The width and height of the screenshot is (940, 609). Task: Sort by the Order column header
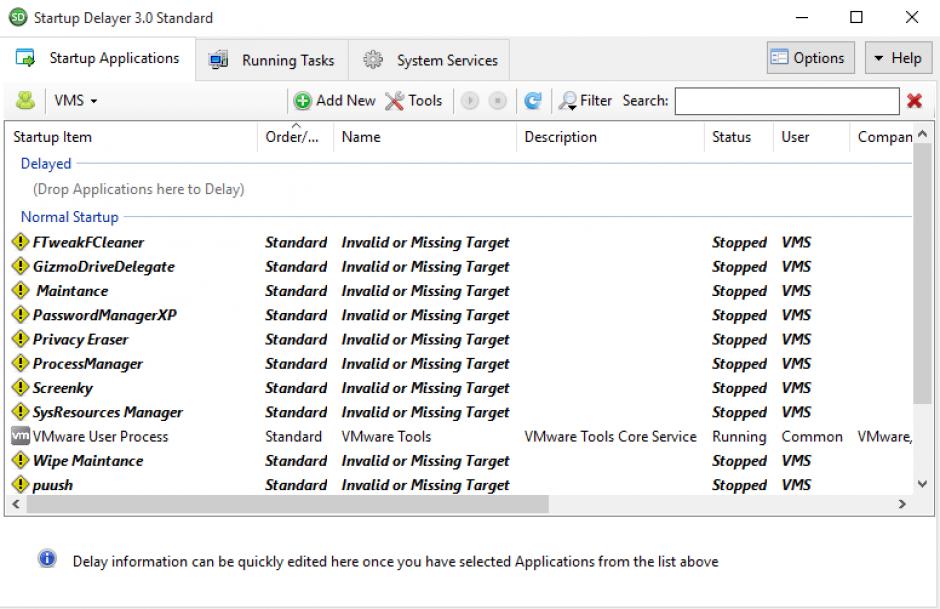coord(296,137)
